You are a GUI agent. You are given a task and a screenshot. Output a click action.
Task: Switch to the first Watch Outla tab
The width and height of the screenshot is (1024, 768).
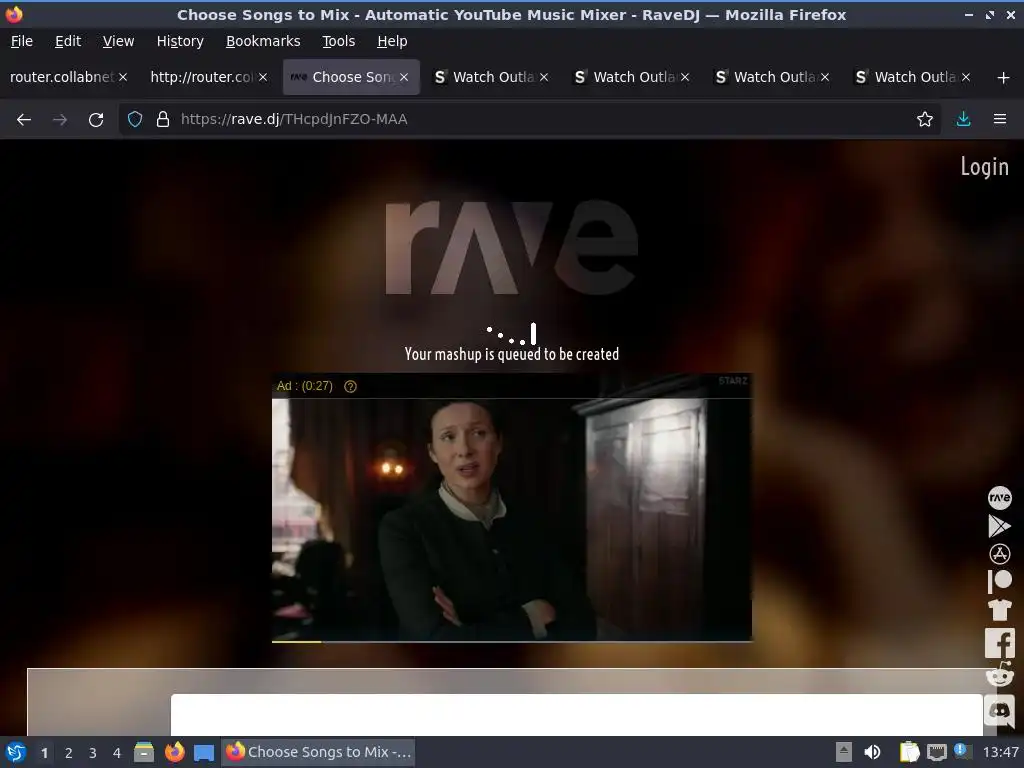493,77
